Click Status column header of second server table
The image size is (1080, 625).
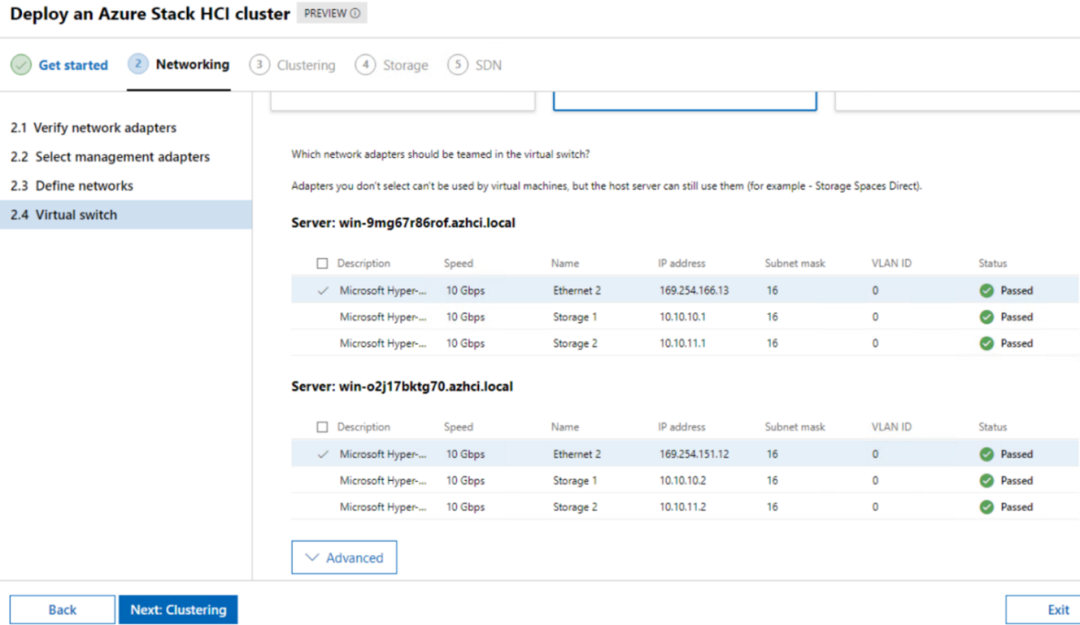[x=993, y=427]
